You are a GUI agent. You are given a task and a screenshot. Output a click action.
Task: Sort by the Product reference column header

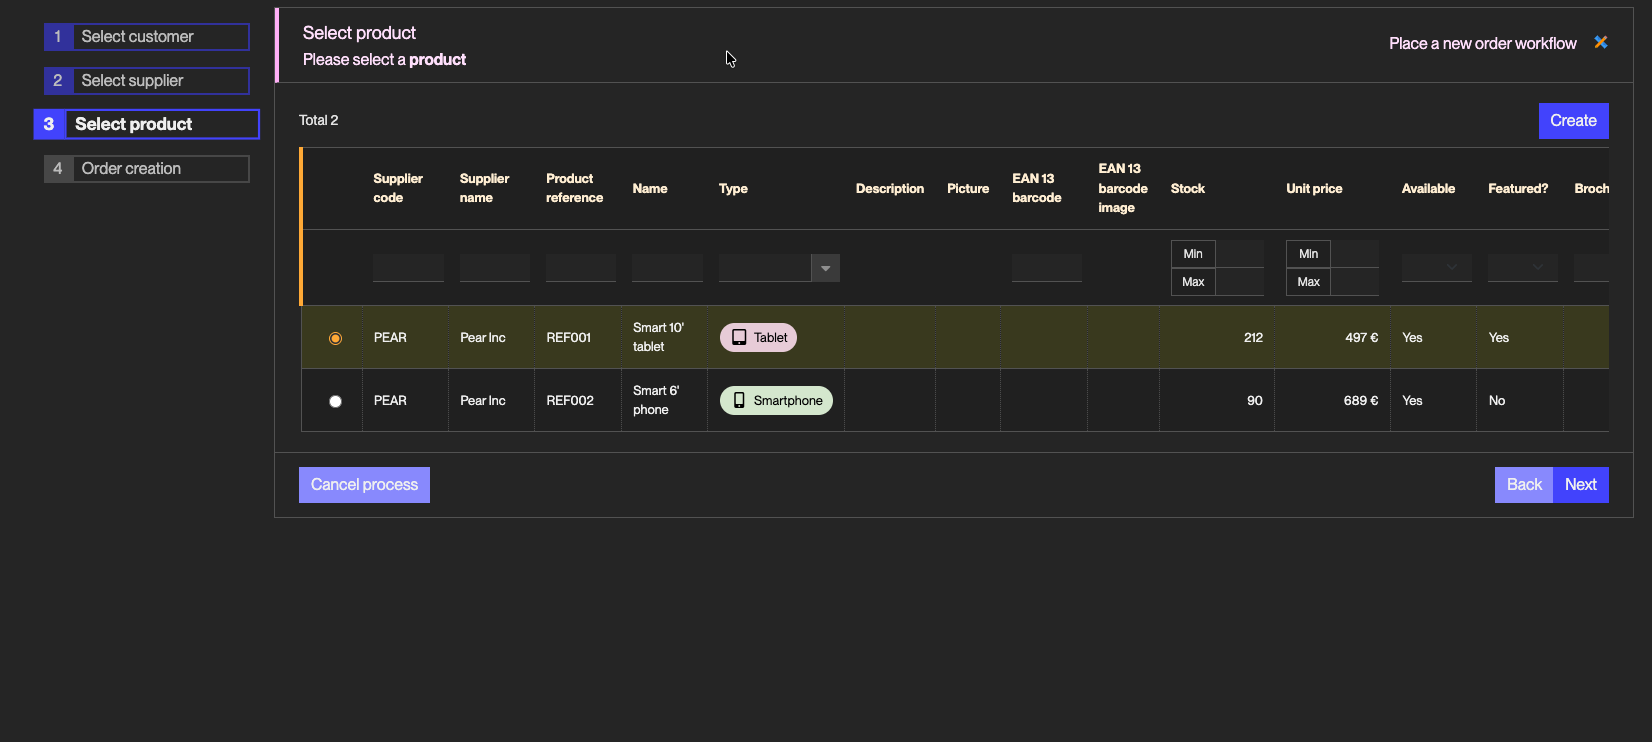tap(574, 188)
